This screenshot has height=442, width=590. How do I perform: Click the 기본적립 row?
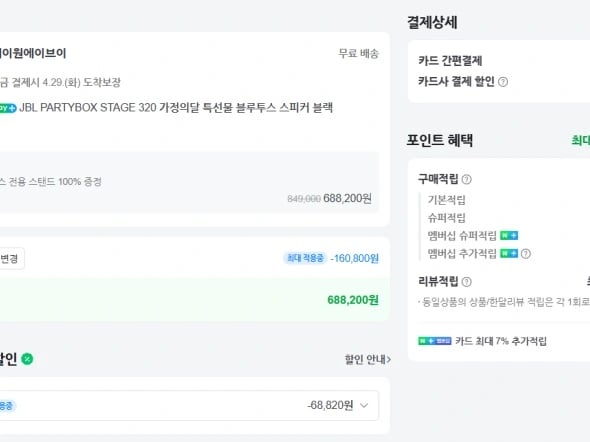coord(446,200)
